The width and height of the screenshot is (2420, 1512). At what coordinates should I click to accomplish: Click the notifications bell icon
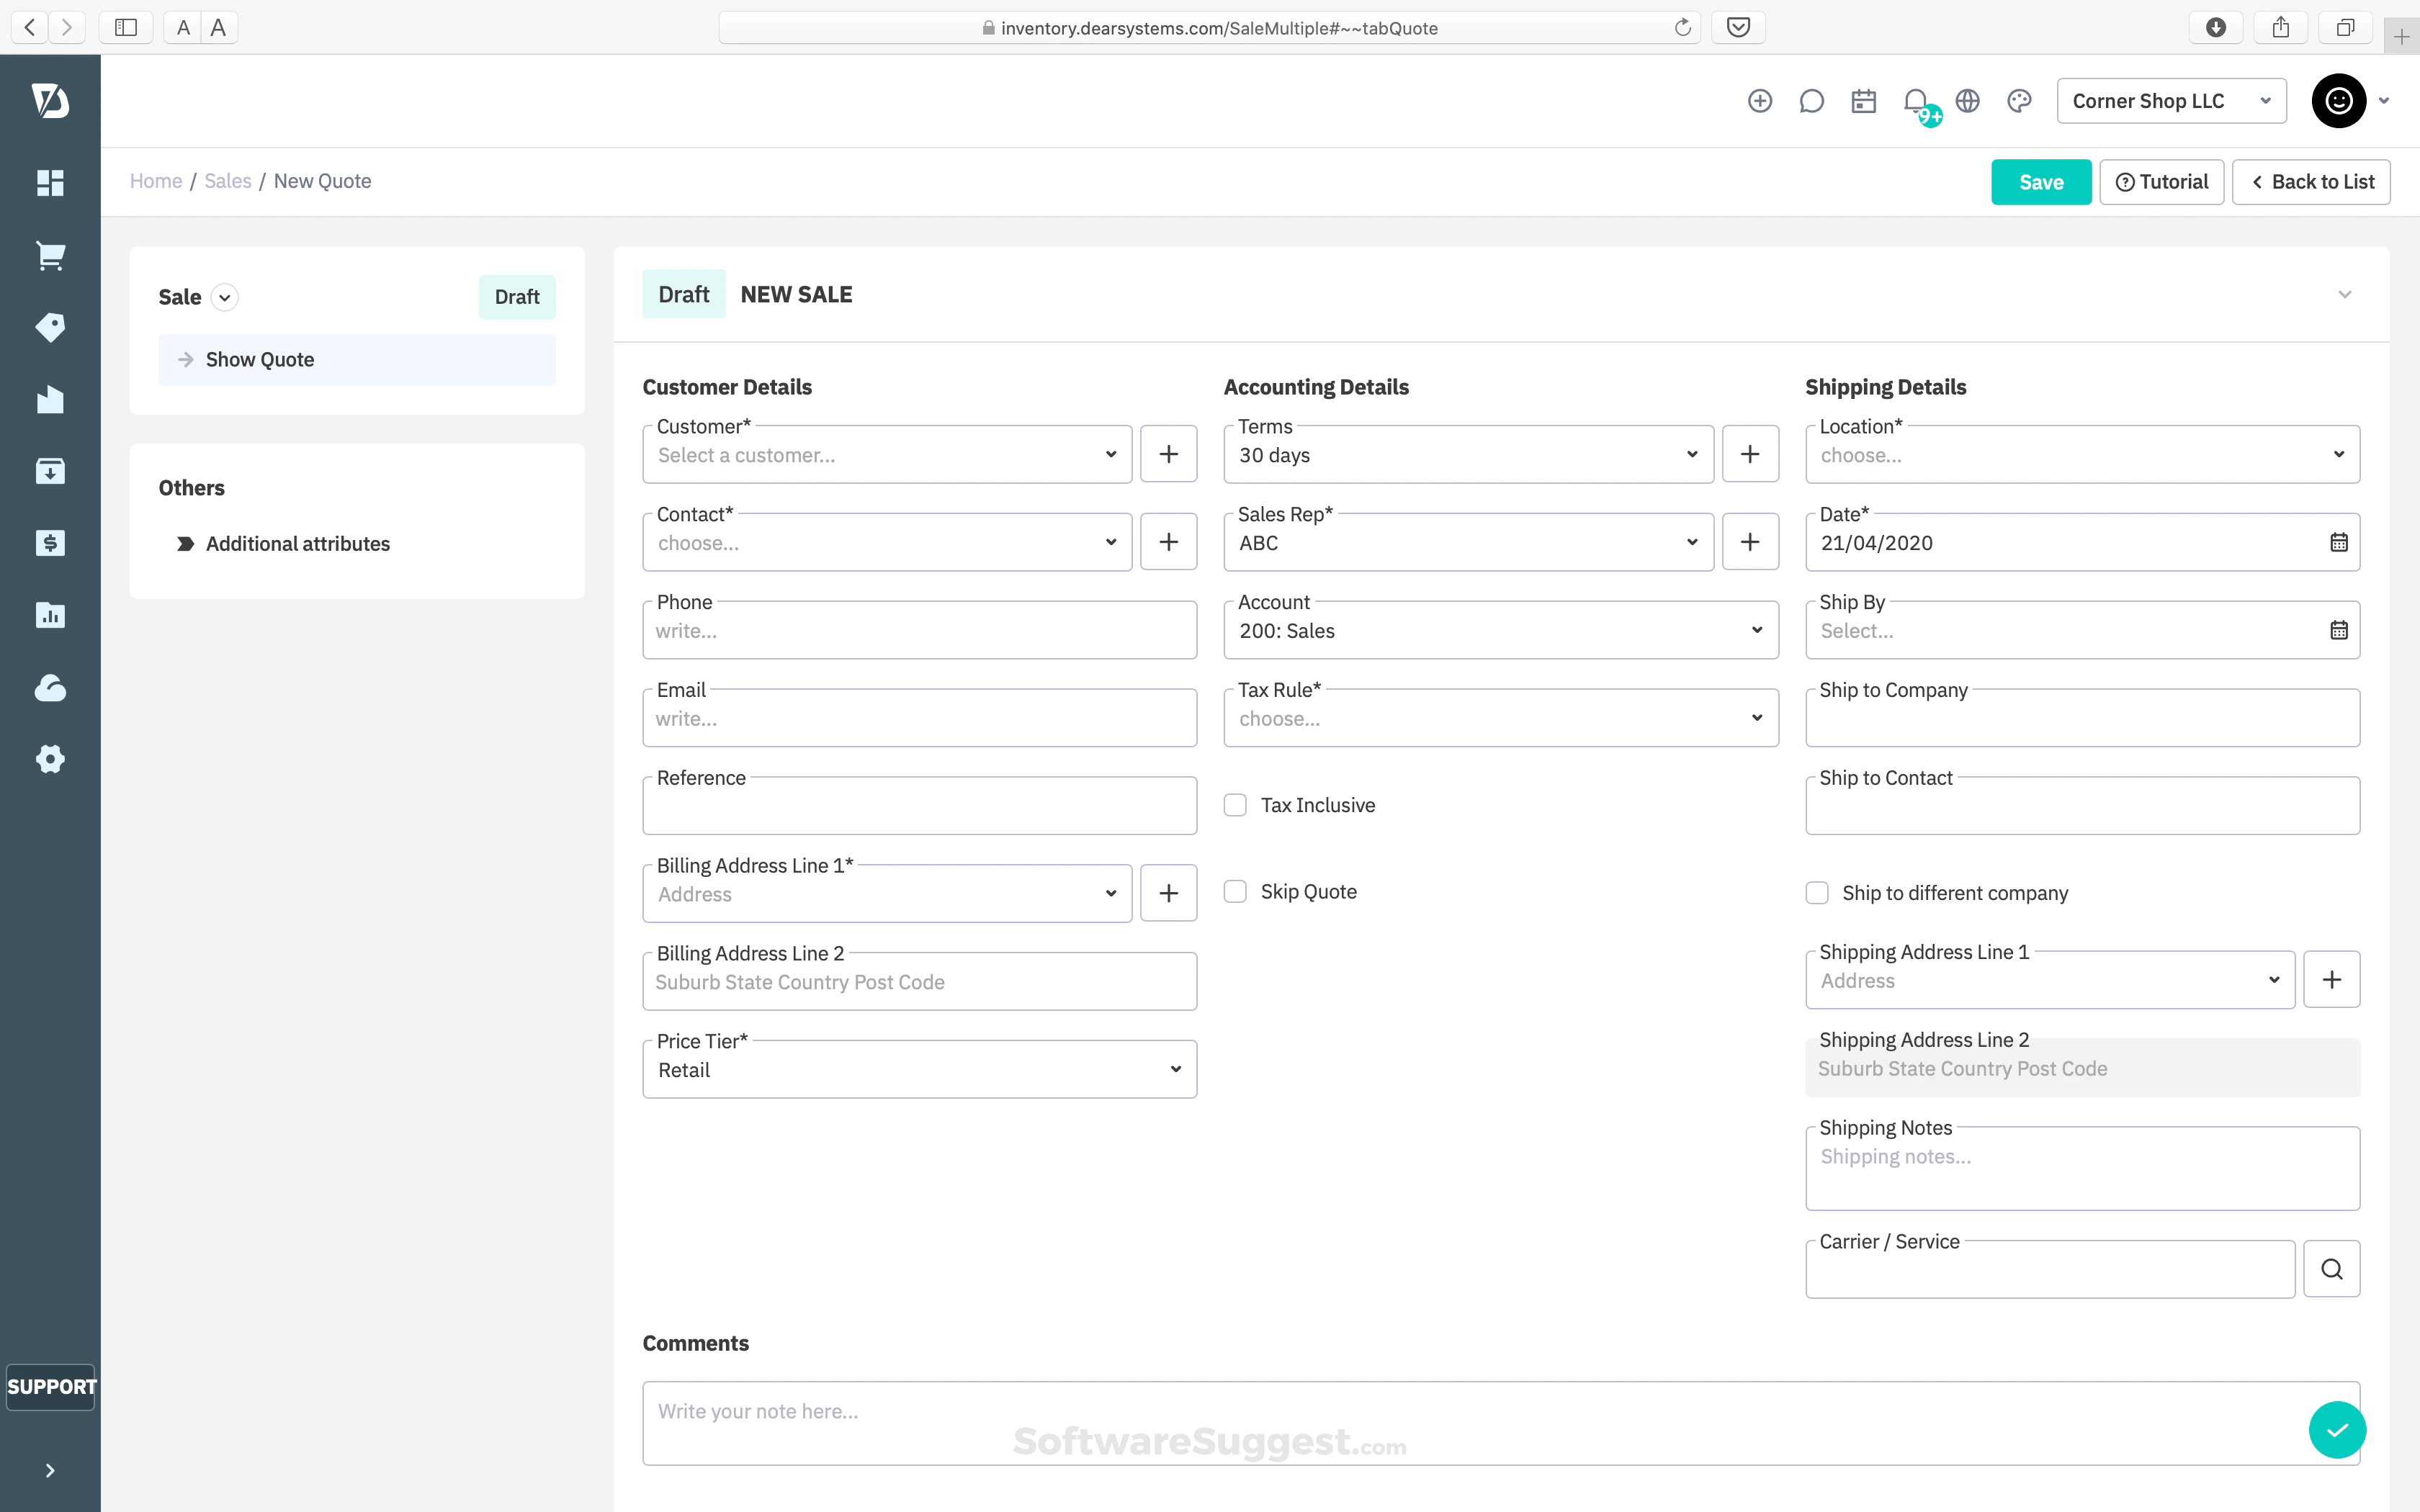(1916, 101)
